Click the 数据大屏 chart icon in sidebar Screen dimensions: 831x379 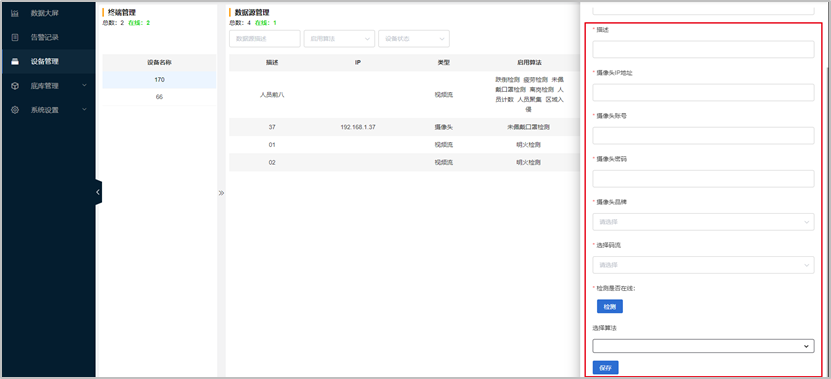coord(15,13)
